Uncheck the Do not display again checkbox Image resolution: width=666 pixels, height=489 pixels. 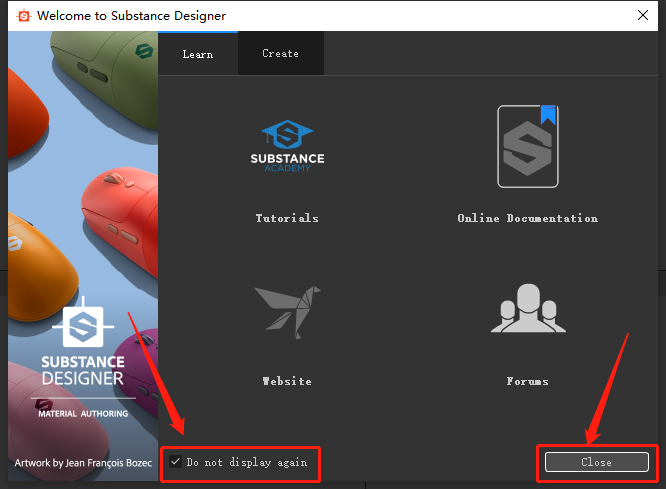175,461
